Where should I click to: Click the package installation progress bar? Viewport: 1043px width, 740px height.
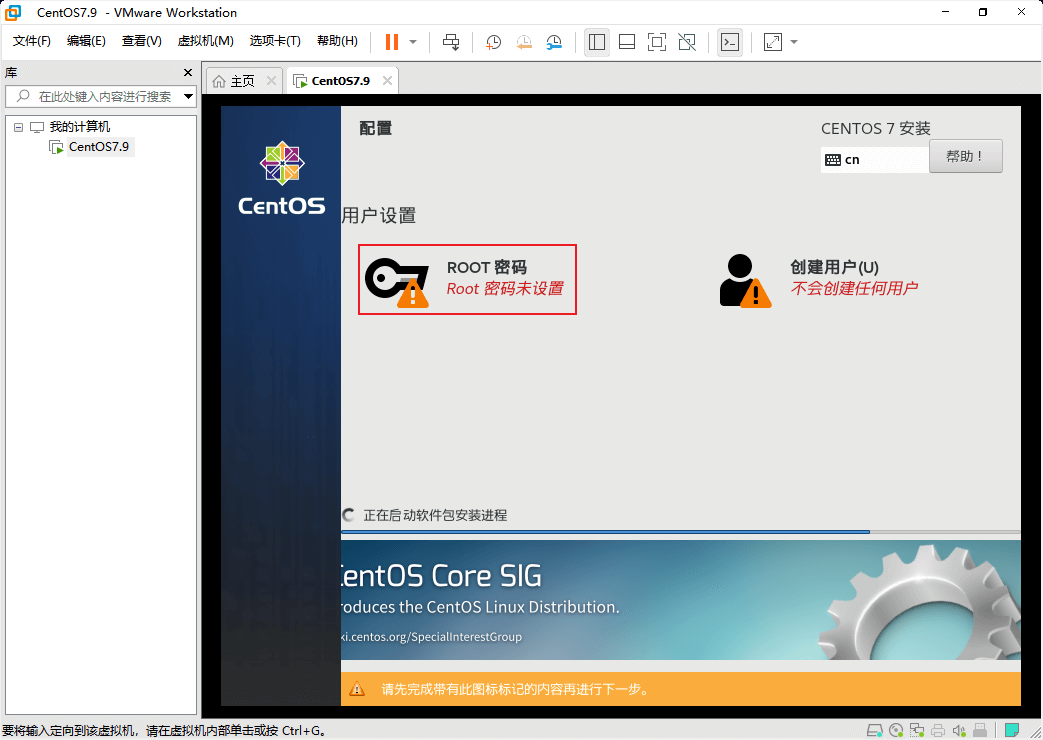tap(680, 532)
